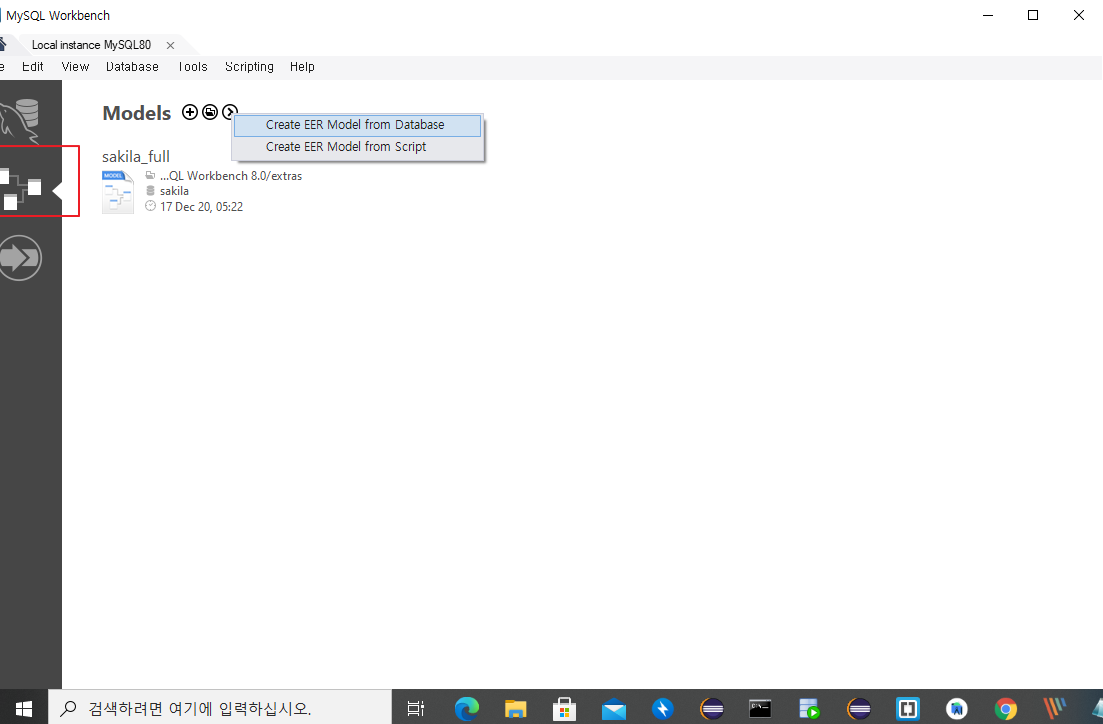Open the Edit menu
1103x724 pixels.
click(x=32, y=67)
